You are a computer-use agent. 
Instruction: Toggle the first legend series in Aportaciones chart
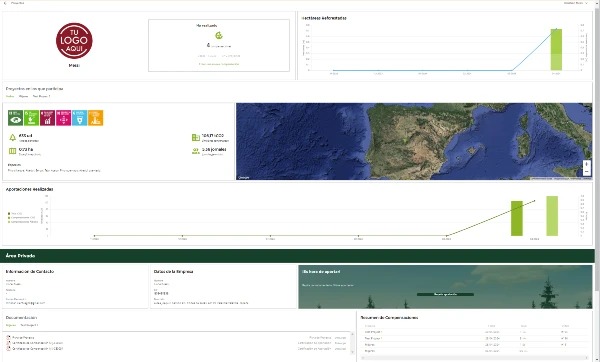pyautogui.click(x=15, y=214)
